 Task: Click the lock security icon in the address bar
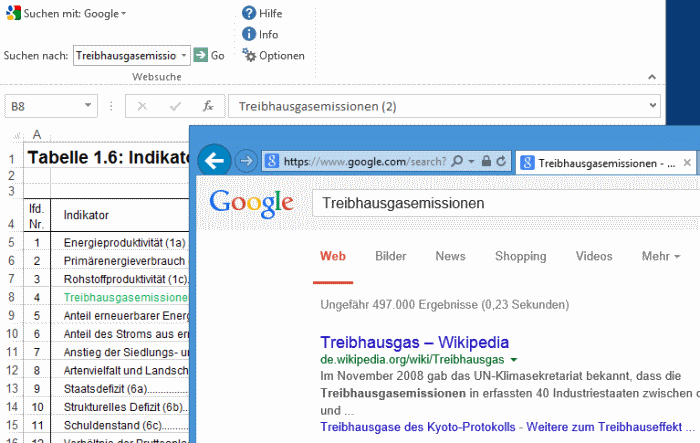(x=486, y=161)
